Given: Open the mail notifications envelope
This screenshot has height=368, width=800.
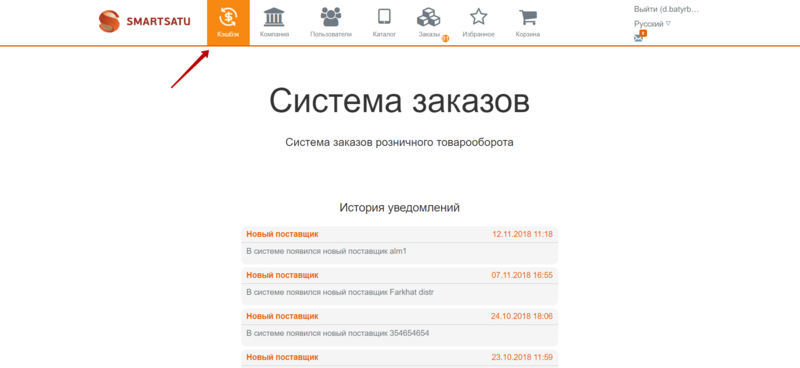Looking at the screenshot, I should point(638,38).
